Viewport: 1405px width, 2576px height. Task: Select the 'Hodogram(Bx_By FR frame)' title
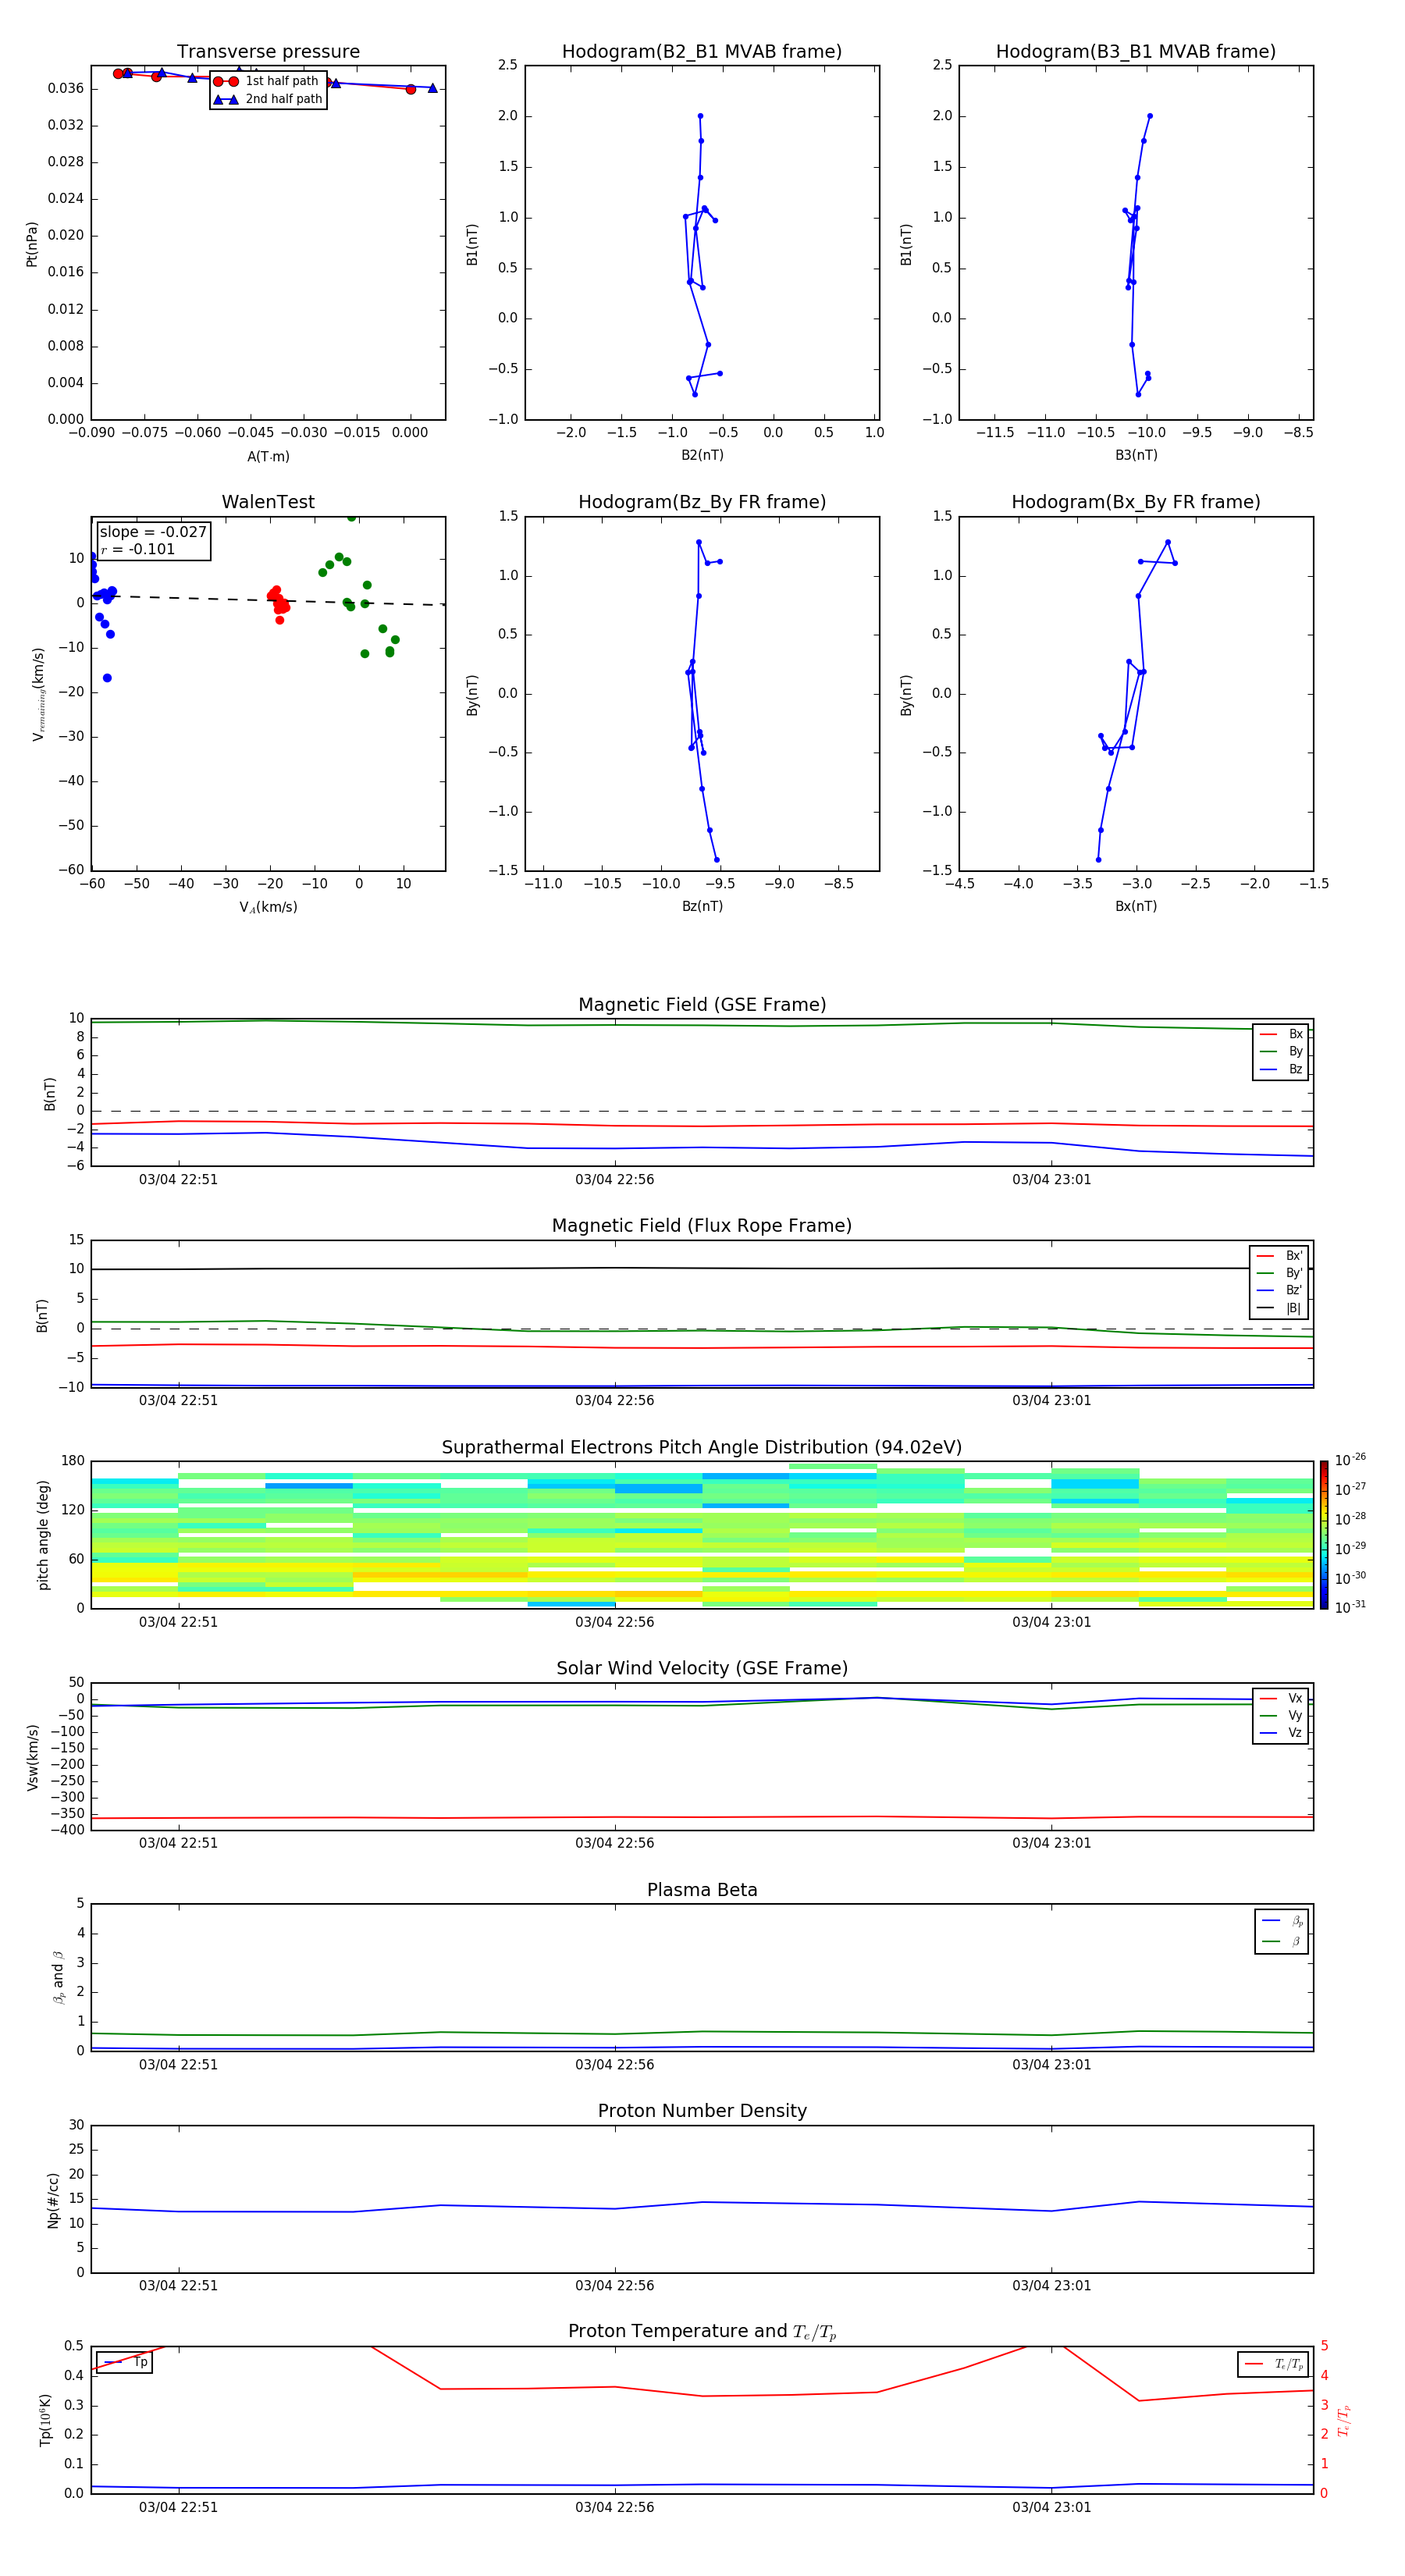pos(1136,502)
